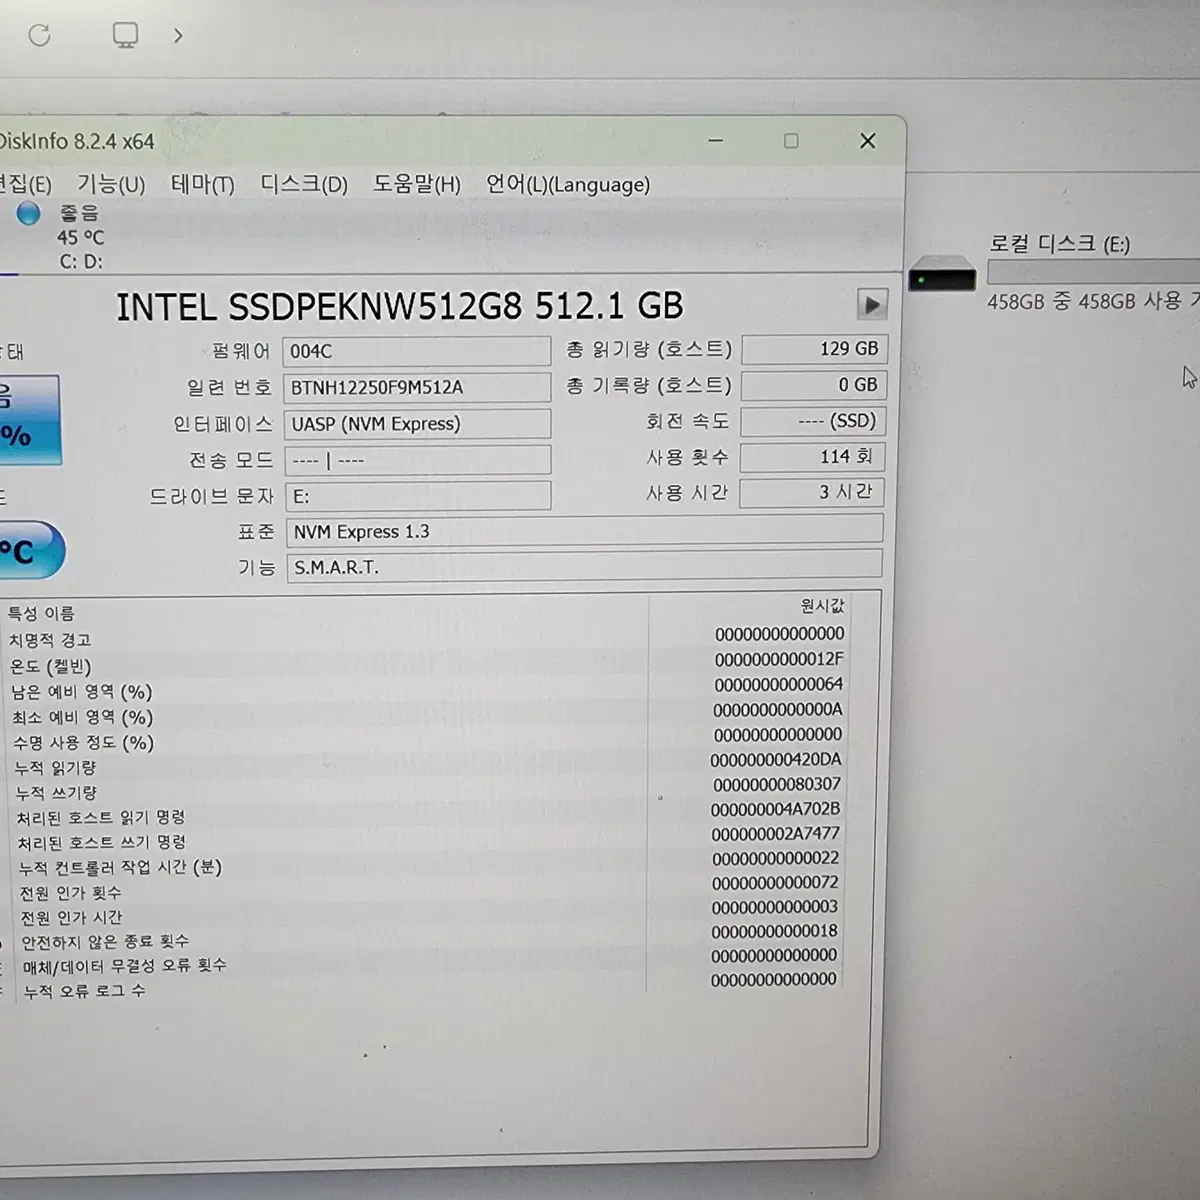Click the refresh icon at top

coord(39,36)
